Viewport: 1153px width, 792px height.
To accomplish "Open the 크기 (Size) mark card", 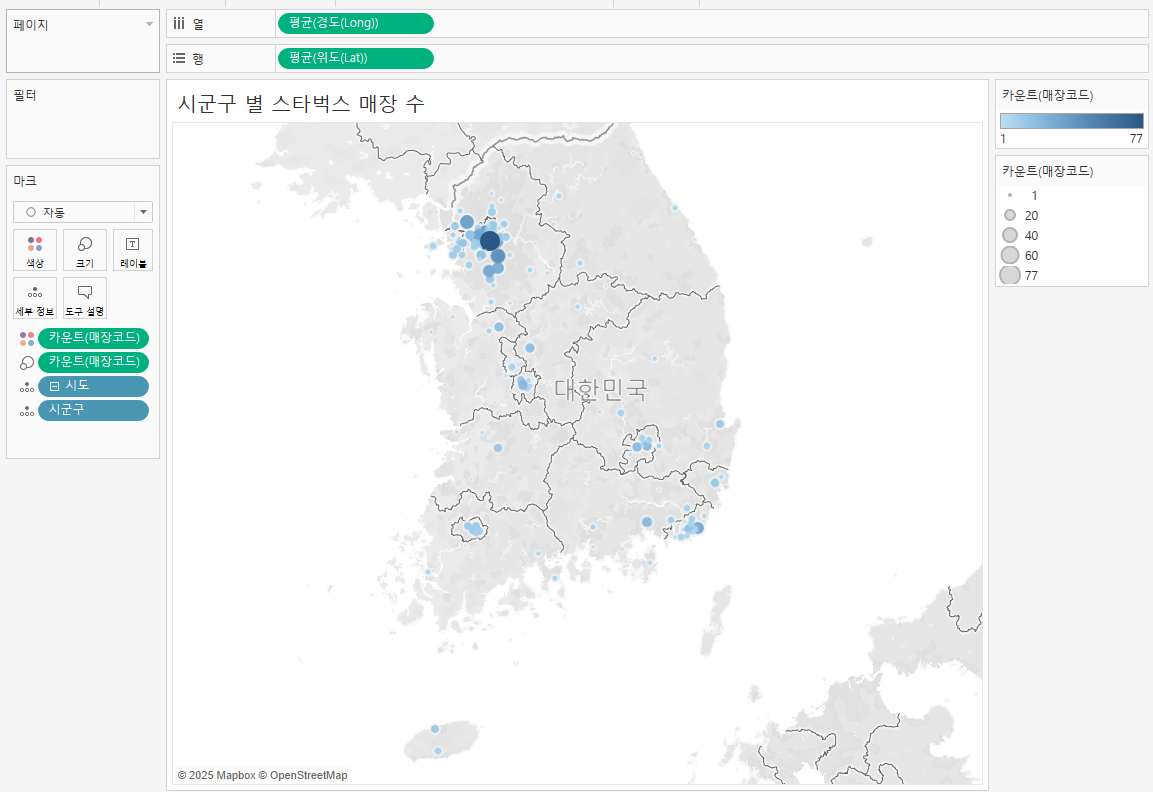I will pos(85,250).
